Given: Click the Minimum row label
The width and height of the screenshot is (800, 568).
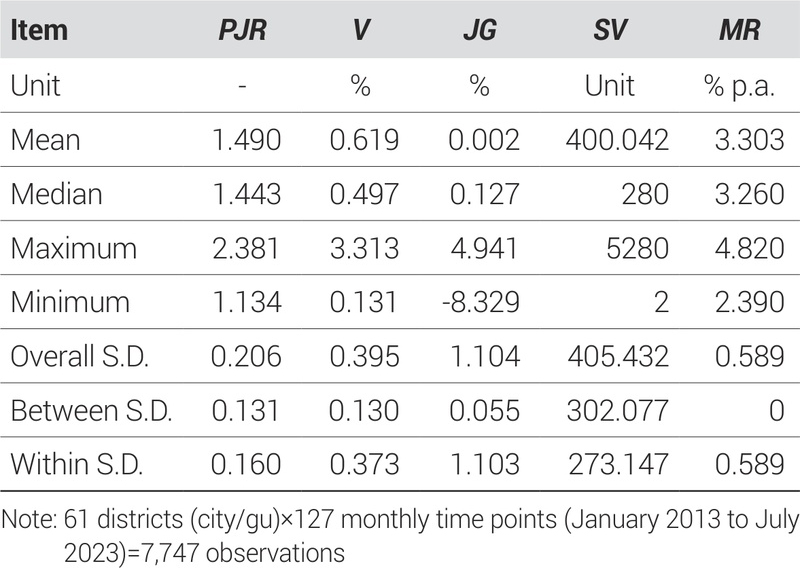Looking at the screenshot, I should click(70, 301).
